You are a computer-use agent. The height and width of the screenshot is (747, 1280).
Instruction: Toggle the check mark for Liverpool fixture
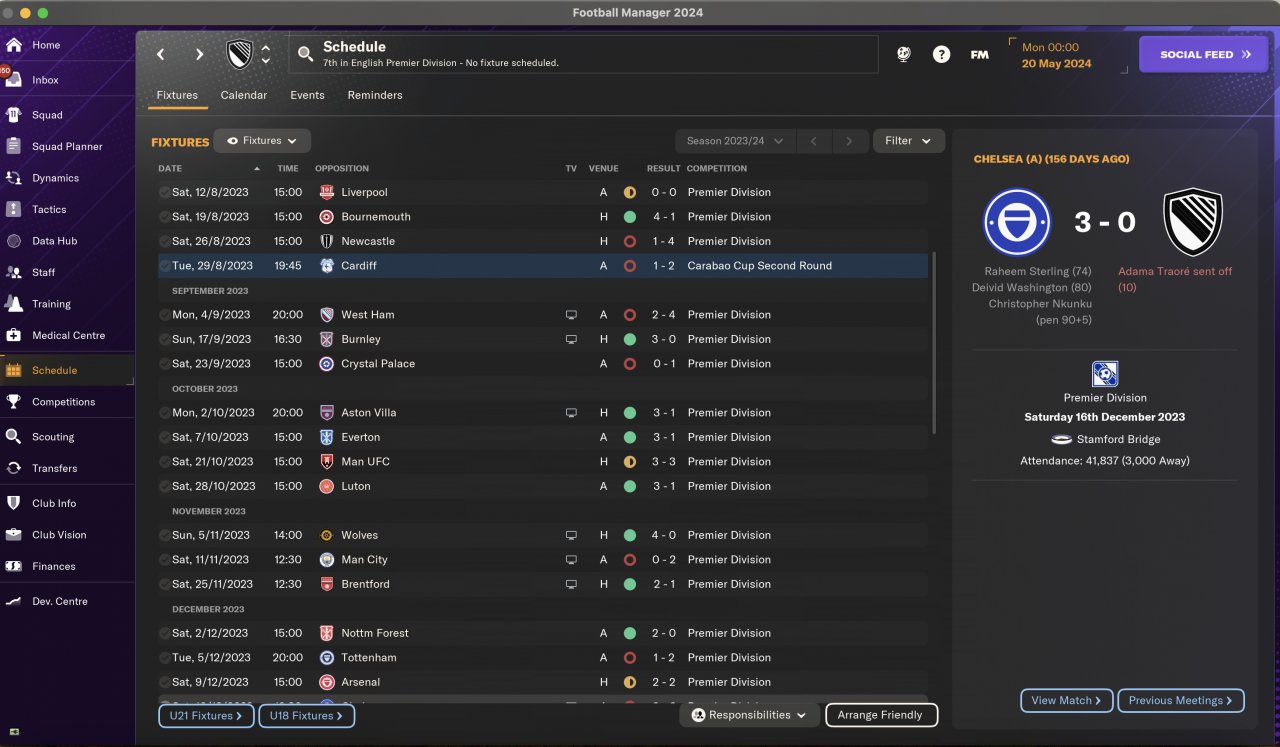coord(164,192)
